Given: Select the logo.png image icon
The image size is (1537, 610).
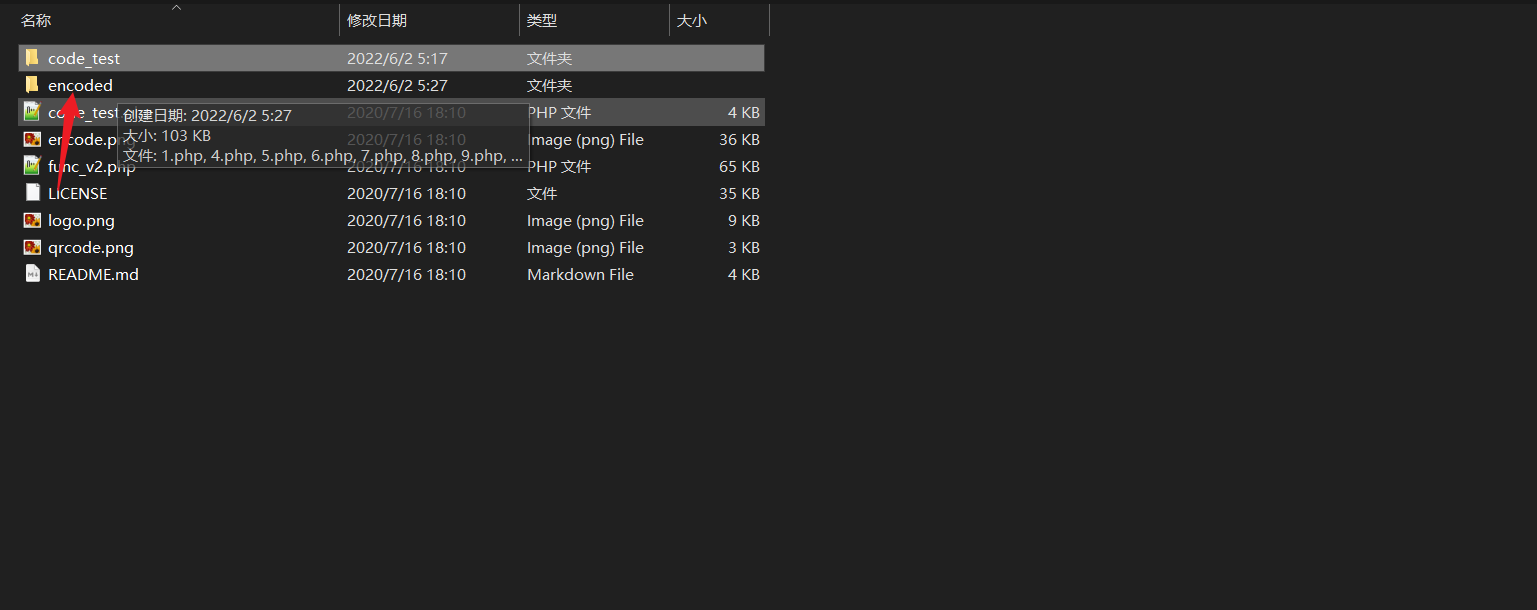Looking at the screenshot, I should (32, 220).
